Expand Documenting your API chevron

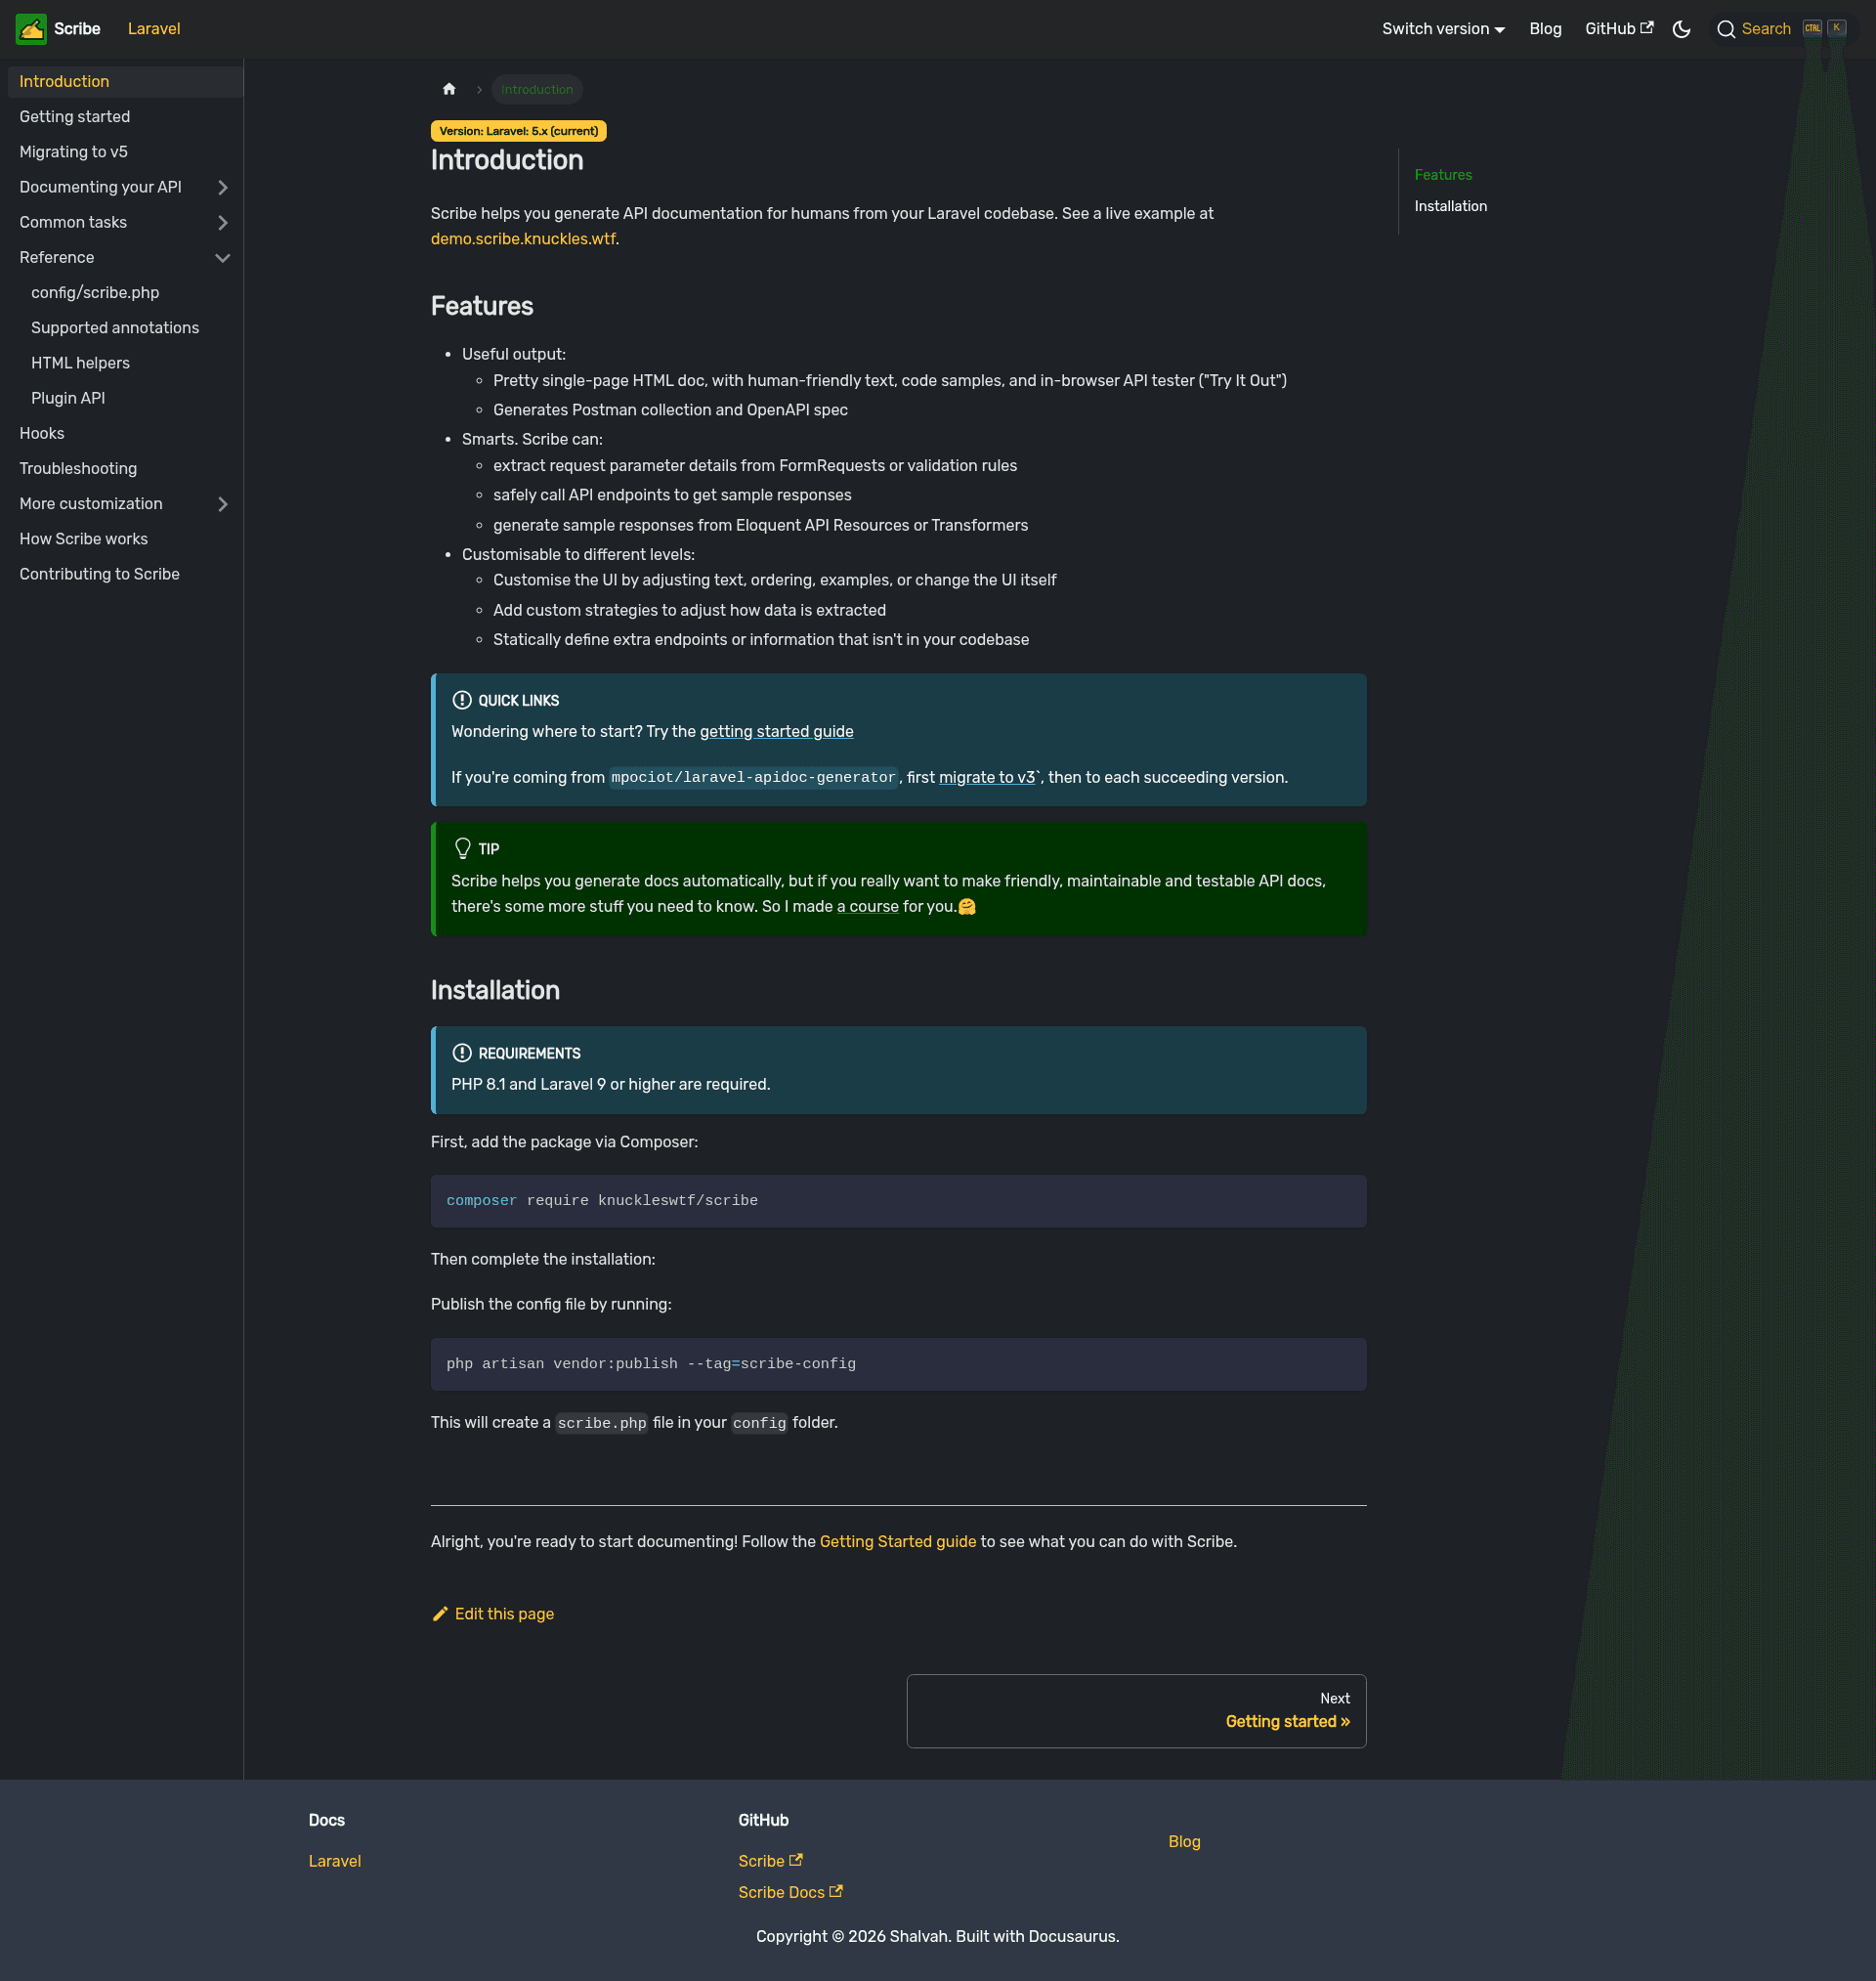pyautogui.click(x=223, y=187)
